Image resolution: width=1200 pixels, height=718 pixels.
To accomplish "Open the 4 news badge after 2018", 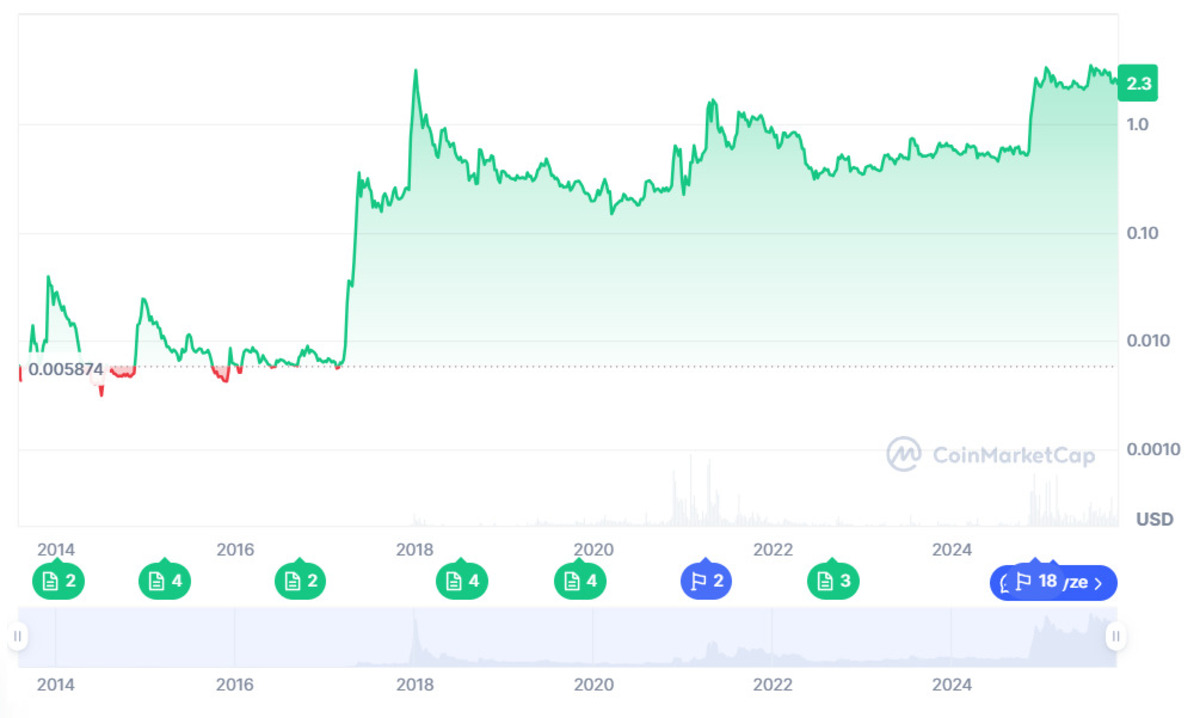I will pos(462,581).
